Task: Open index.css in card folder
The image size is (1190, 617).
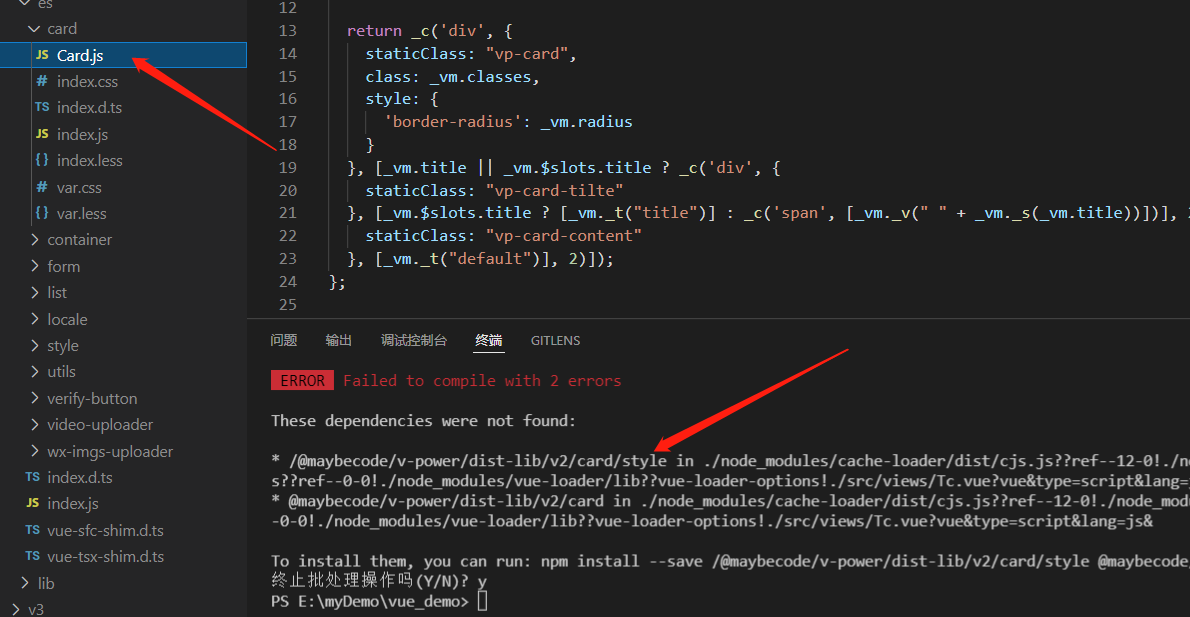Action: [x=87, y=81]
